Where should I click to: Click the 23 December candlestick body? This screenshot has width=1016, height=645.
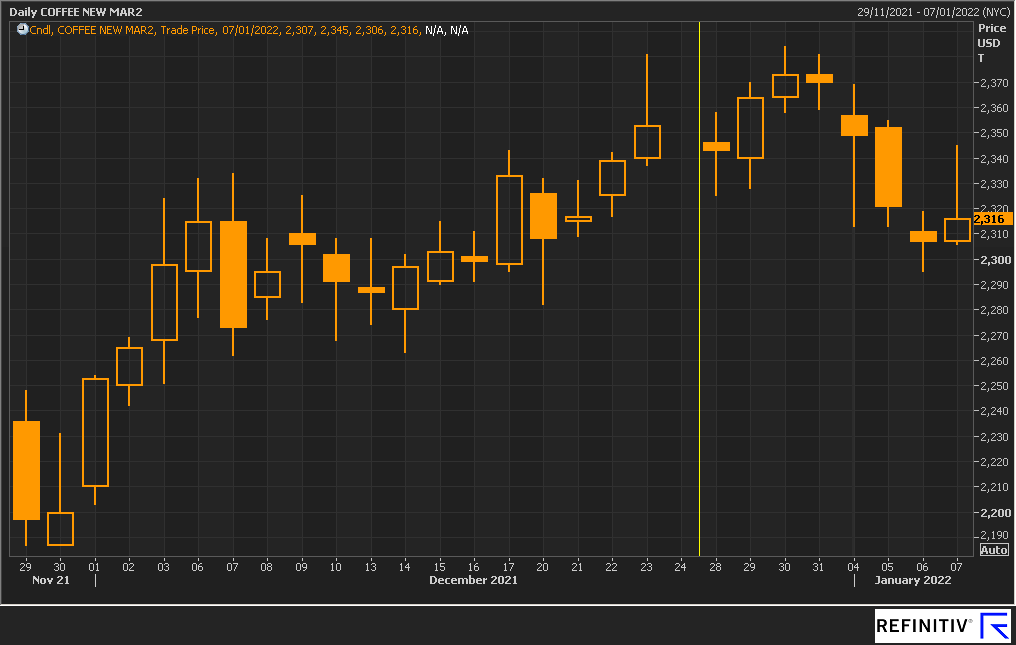click(647, 141)
